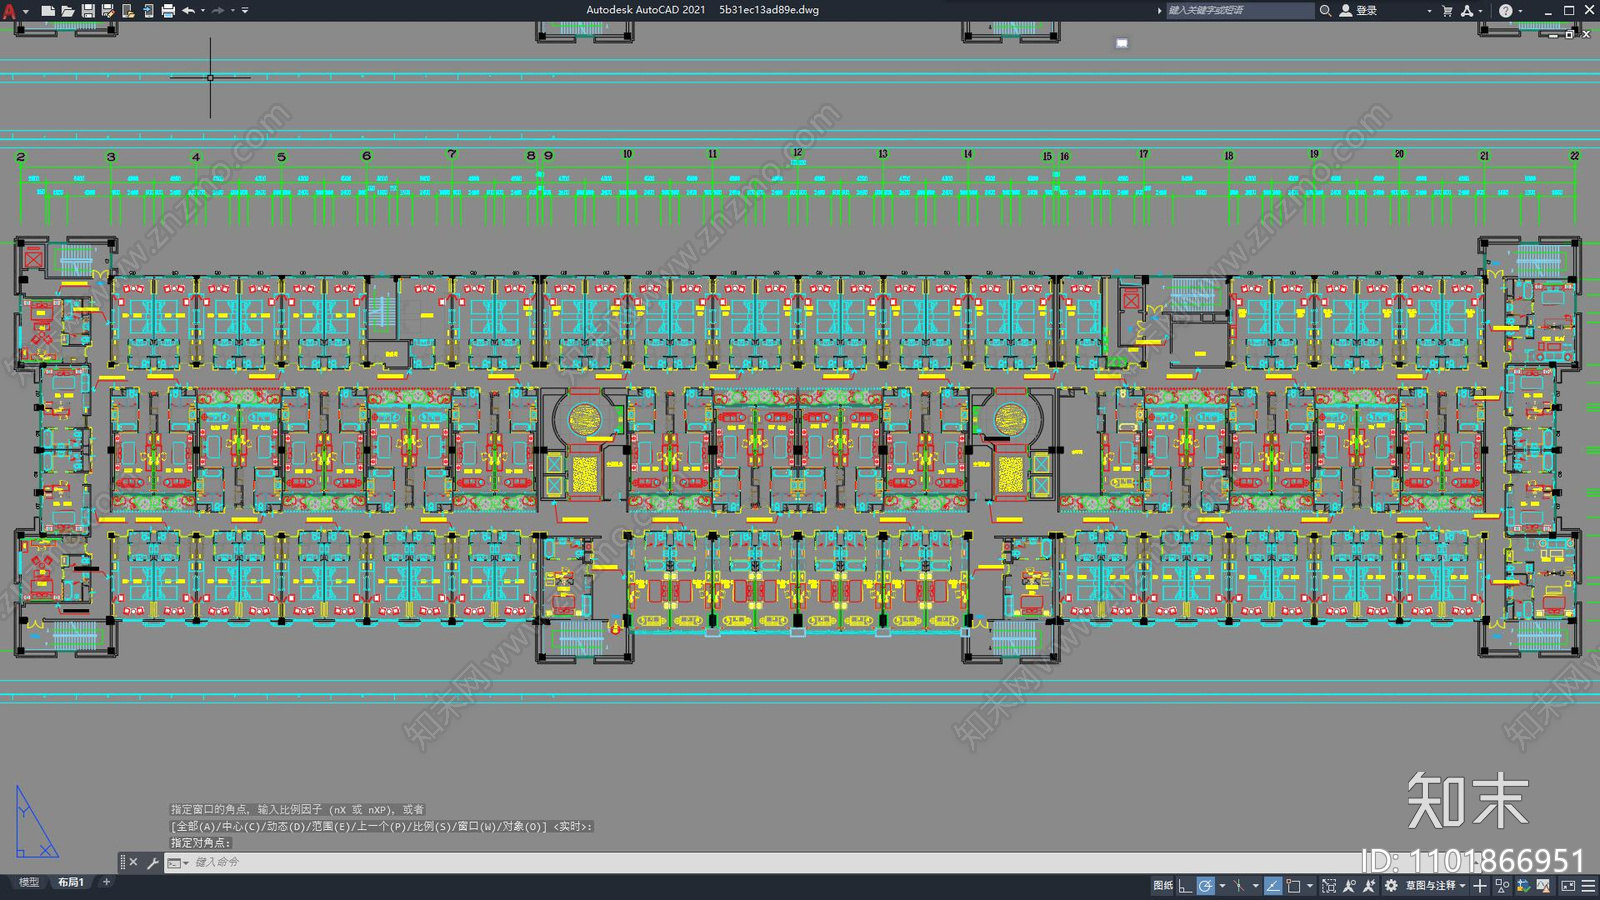Create a new drawing file

tap(47, 10)
